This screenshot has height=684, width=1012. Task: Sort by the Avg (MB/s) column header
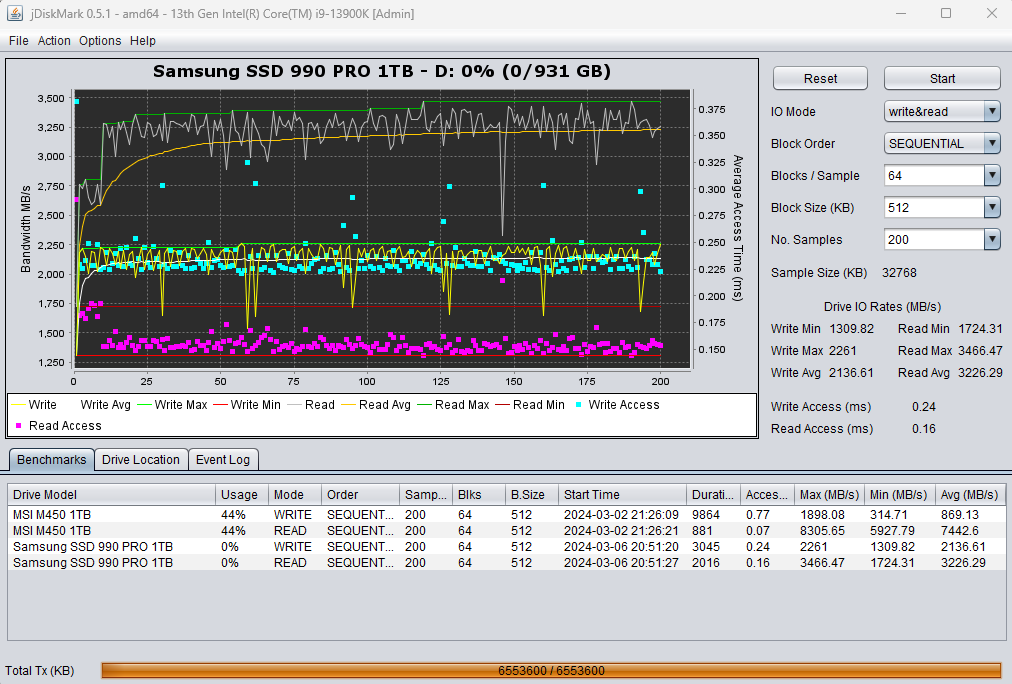coord(970,495)
